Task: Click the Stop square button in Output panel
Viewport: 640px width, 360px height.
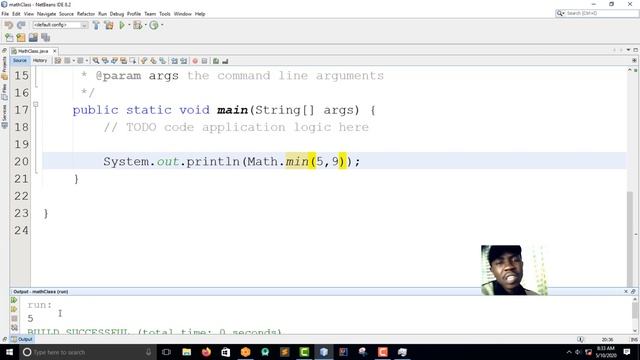Action: [14, 318]
